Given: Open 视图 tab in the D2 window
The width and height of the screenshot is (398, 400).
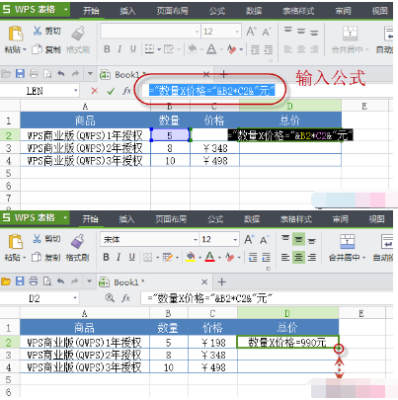Looking at the screenshot, I should click(376, 219).
